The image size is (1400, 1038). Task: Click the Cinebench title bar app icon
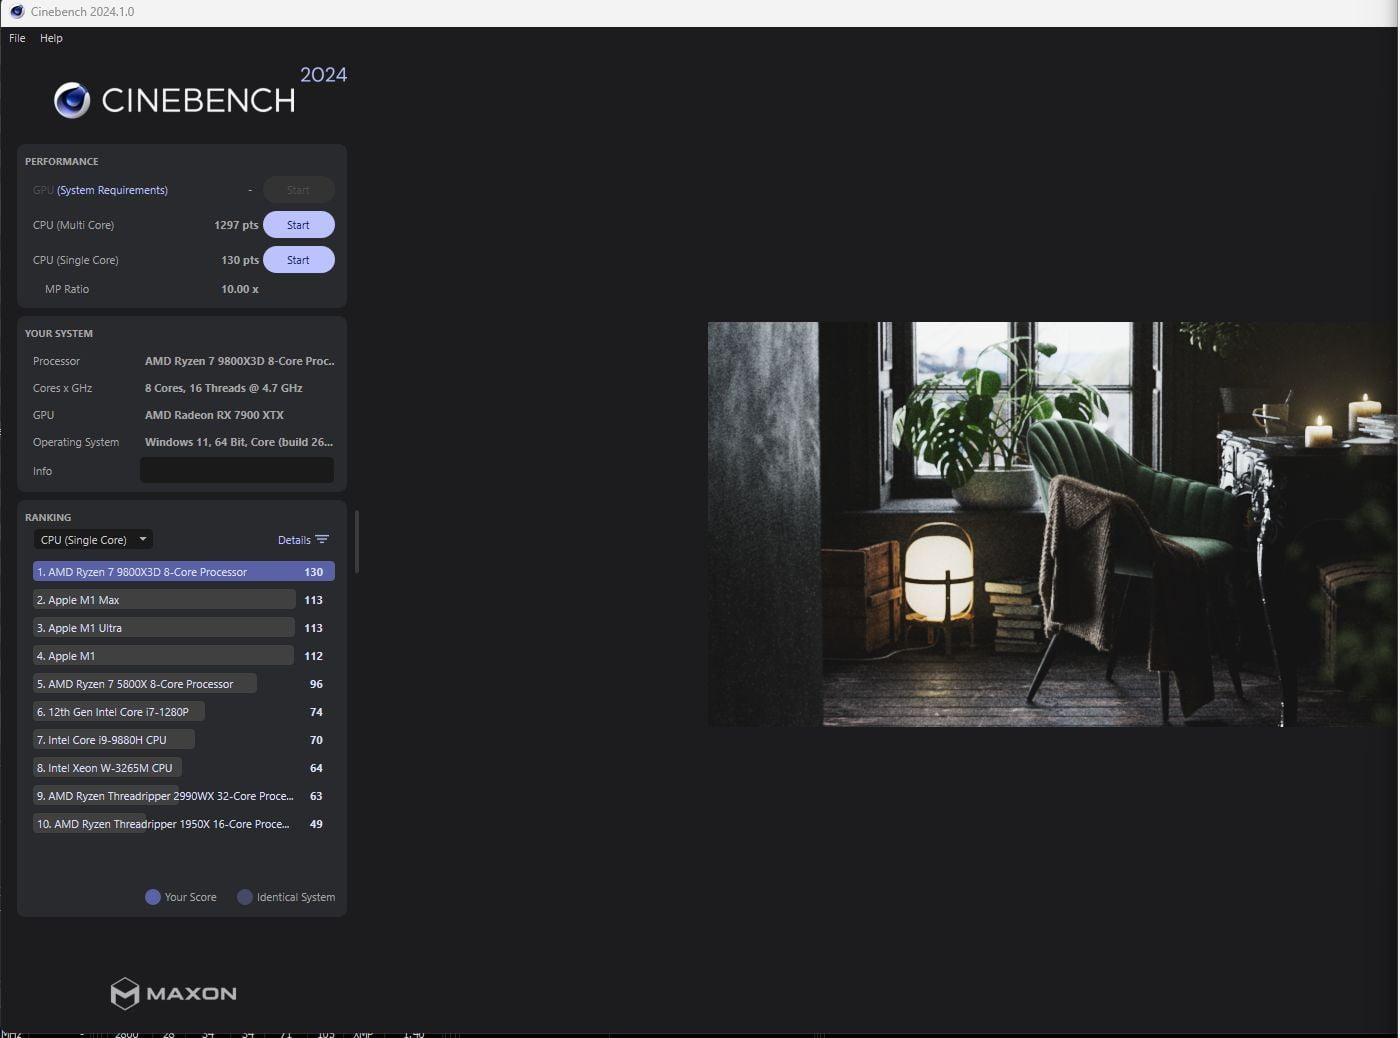click(x=16, y=12)
